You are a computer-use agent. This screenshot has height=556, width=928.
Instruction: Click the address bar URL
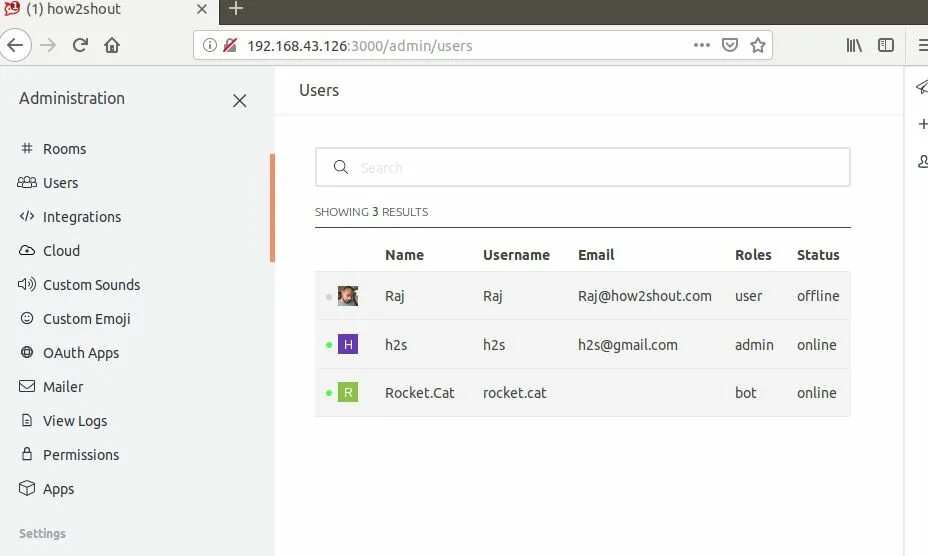359,46
